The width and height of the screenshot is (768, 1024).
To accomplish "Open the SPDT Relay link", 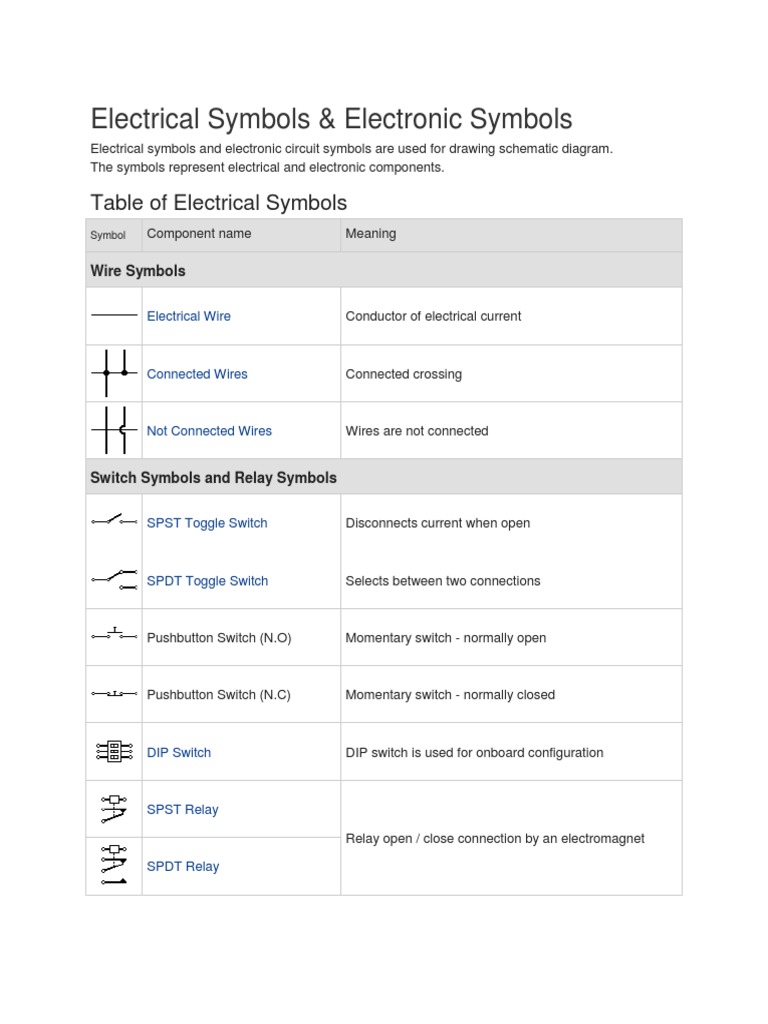I will [183, 867].
